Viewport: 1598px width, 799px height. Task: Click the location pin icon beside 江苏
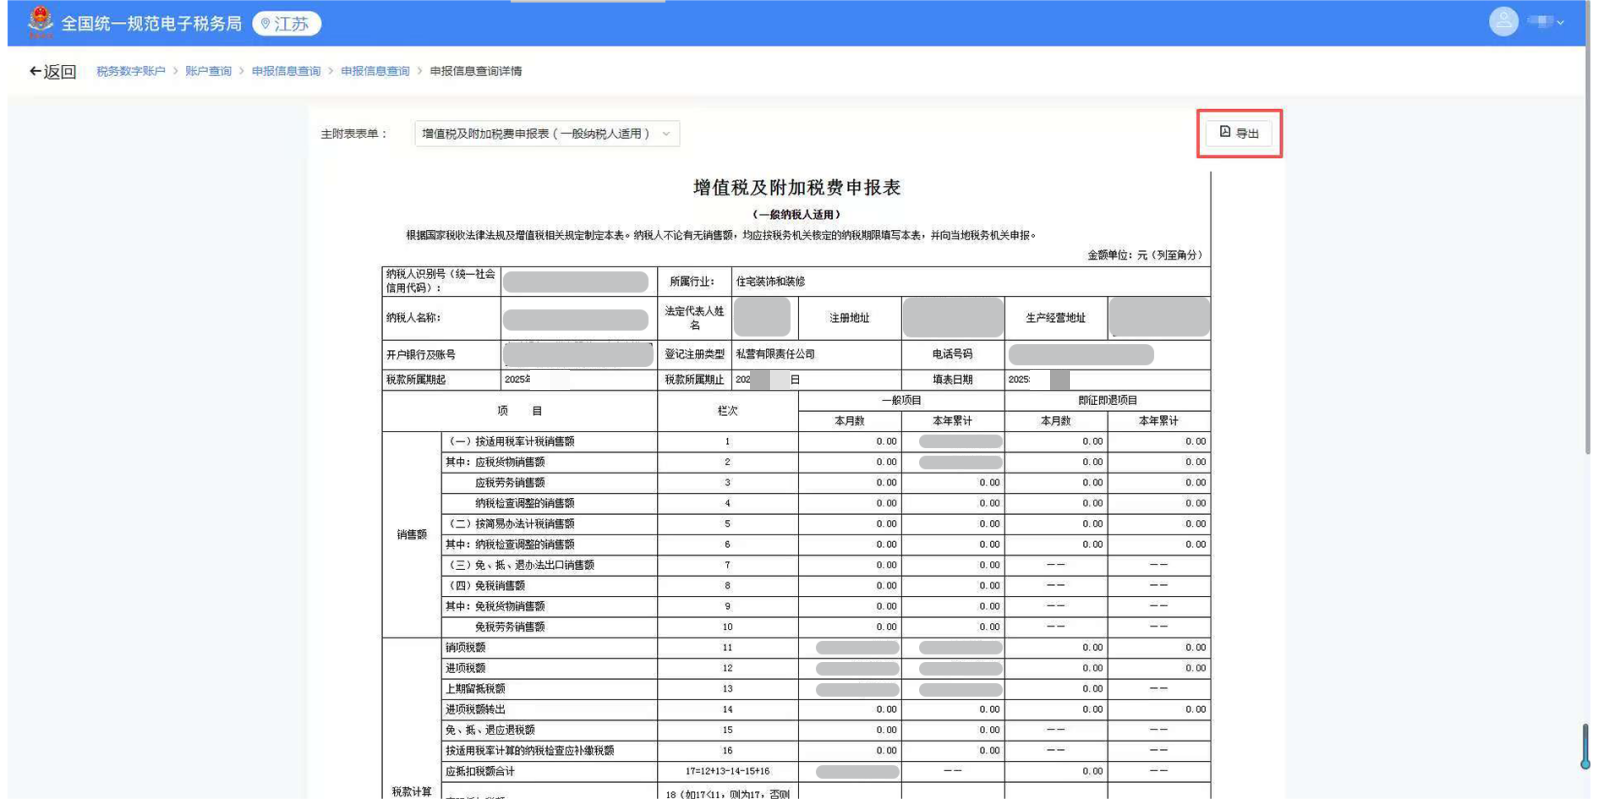[x=265, y=24]
